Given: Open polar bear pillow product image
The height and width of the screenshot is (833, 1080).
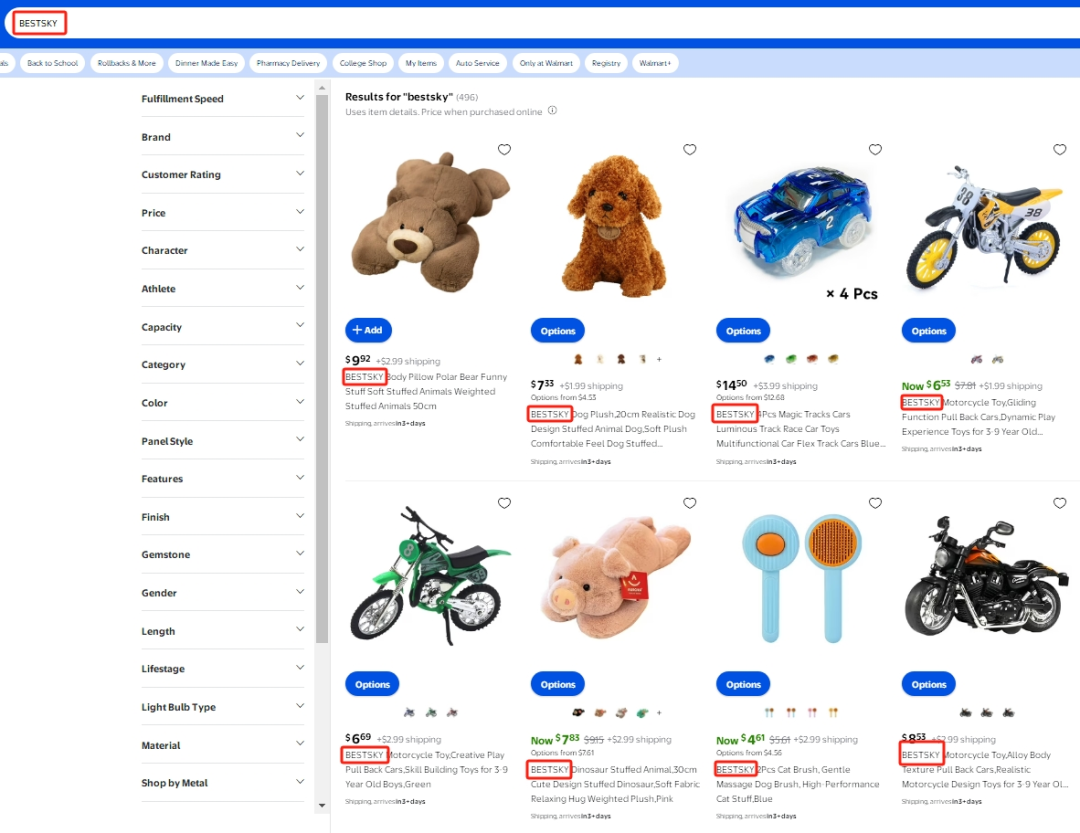Looking at the screenshot, I should (431, 224).
